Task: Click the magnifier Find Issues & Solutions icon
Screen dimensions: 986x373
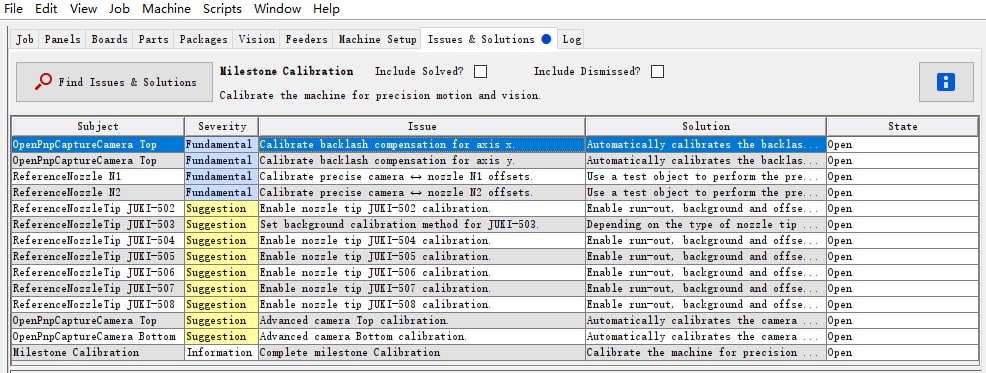Action: [43, 82]
